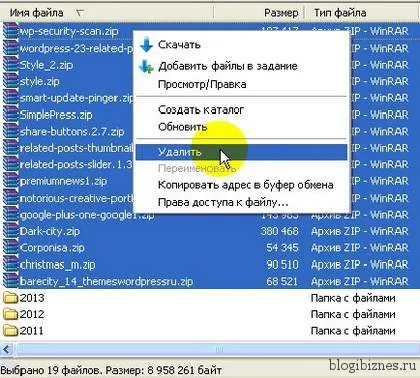Select the file premiumnews1.zip
This screenshot has height=378, width=420.
tap(63, 181)
